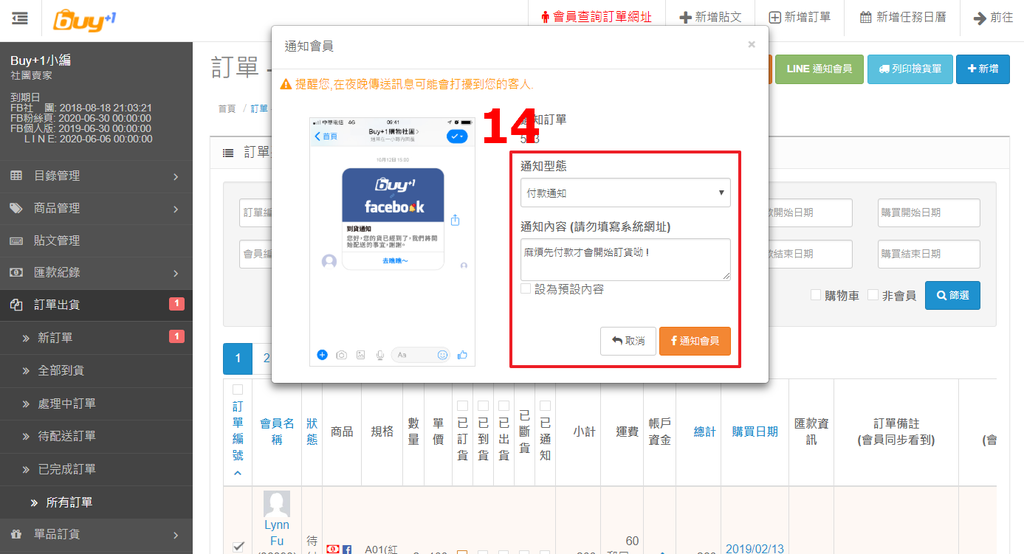1024x554 pixels.
Task: Check the 非會員 filter checkbox
Action: click(x=873, y=295)
